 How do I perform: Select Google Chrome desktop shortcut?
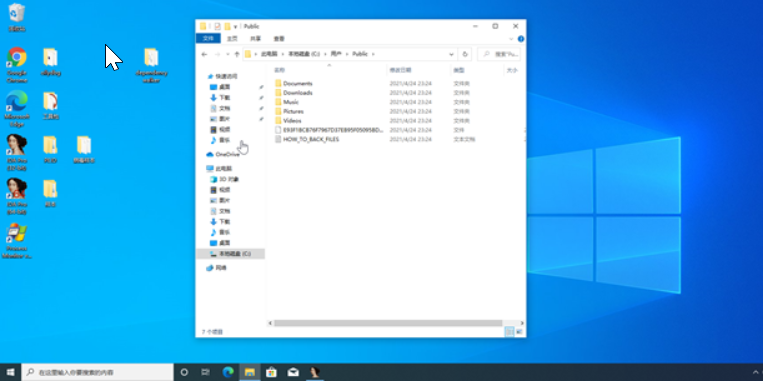point(17,65)
